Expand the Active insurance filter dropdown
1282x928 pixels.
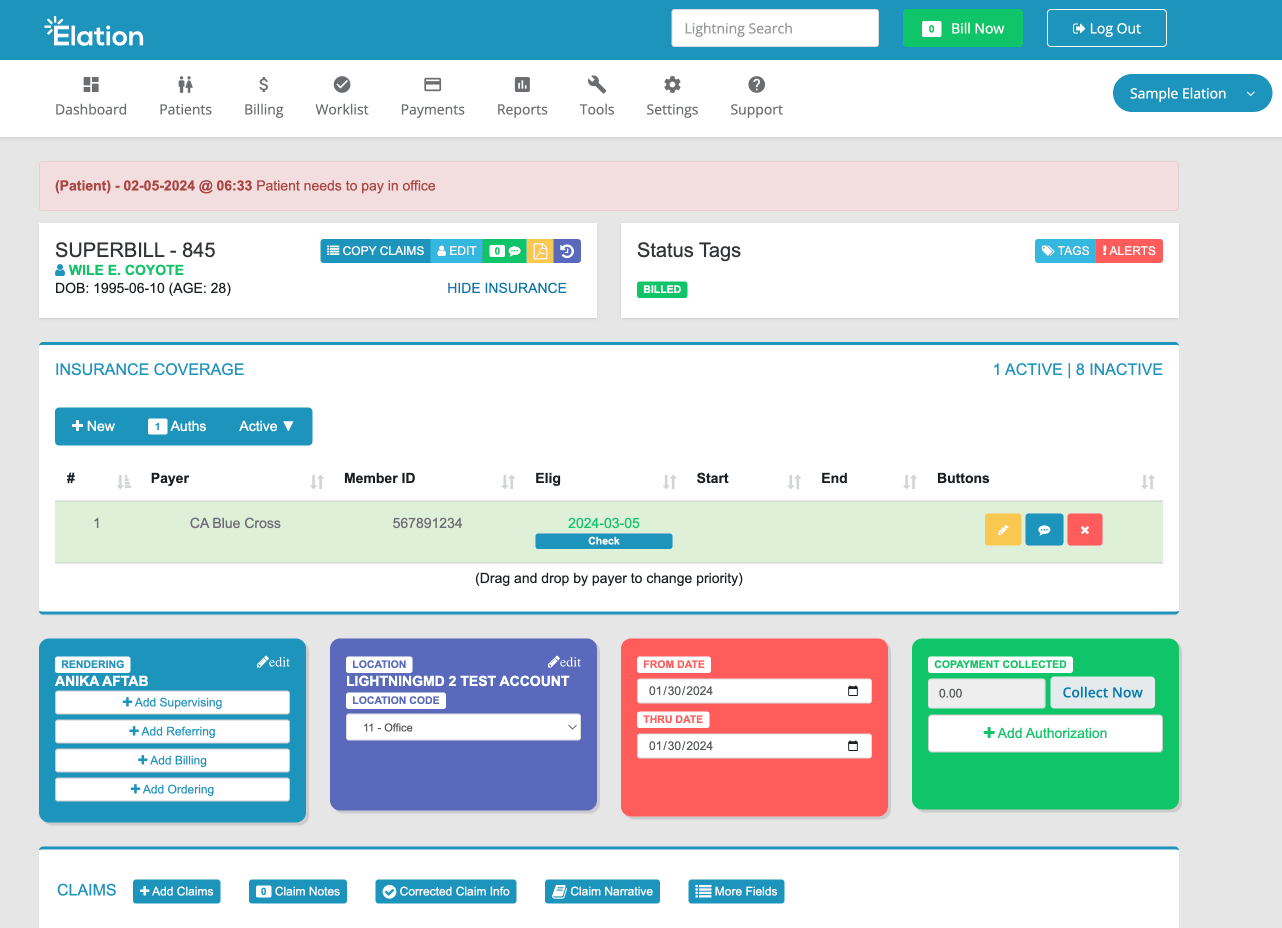(x=266, y=426)
